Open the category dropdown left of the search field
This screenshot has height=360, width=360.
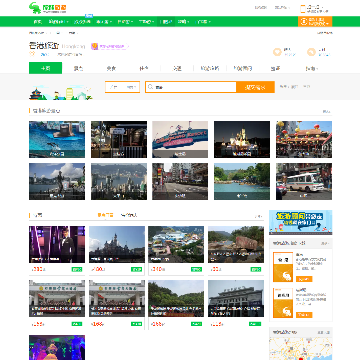(x=122, y=87)
